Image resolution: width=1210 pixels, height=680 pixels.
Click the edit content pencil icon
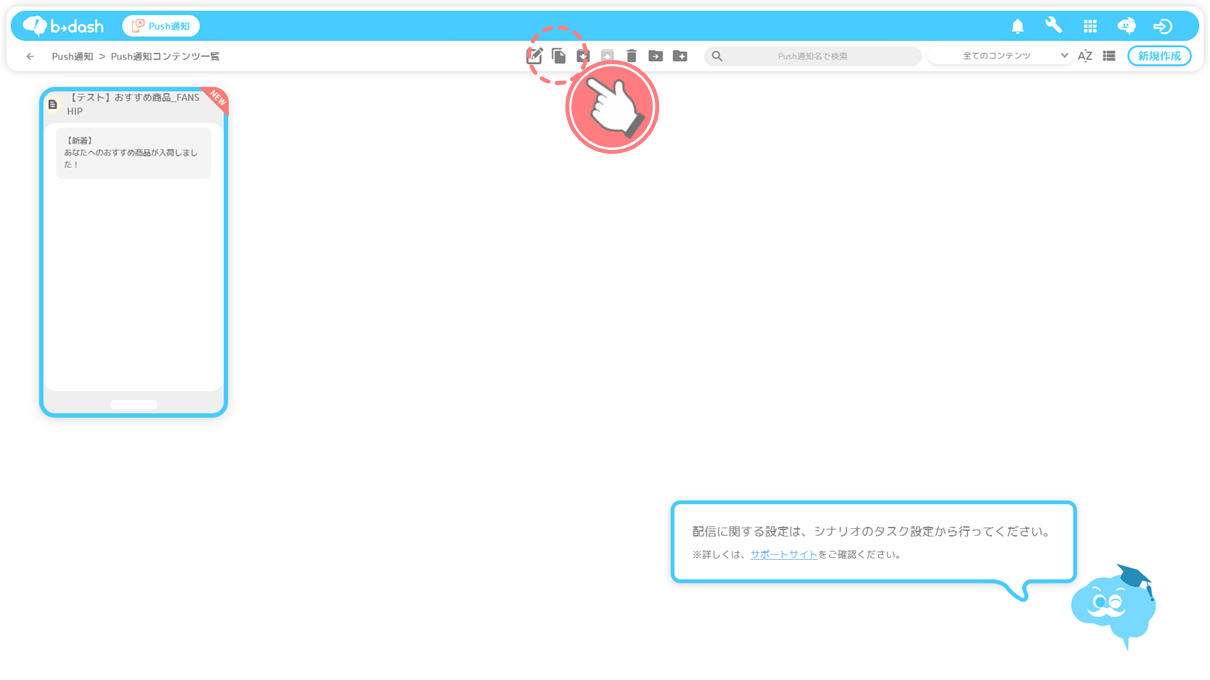[x=534, y=56]
